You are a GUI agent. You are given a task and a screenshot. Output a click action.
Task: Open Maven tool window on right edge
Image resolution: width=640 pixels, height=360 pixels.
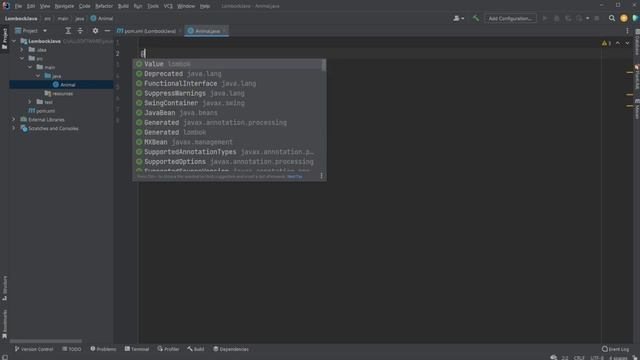[637, 109]
